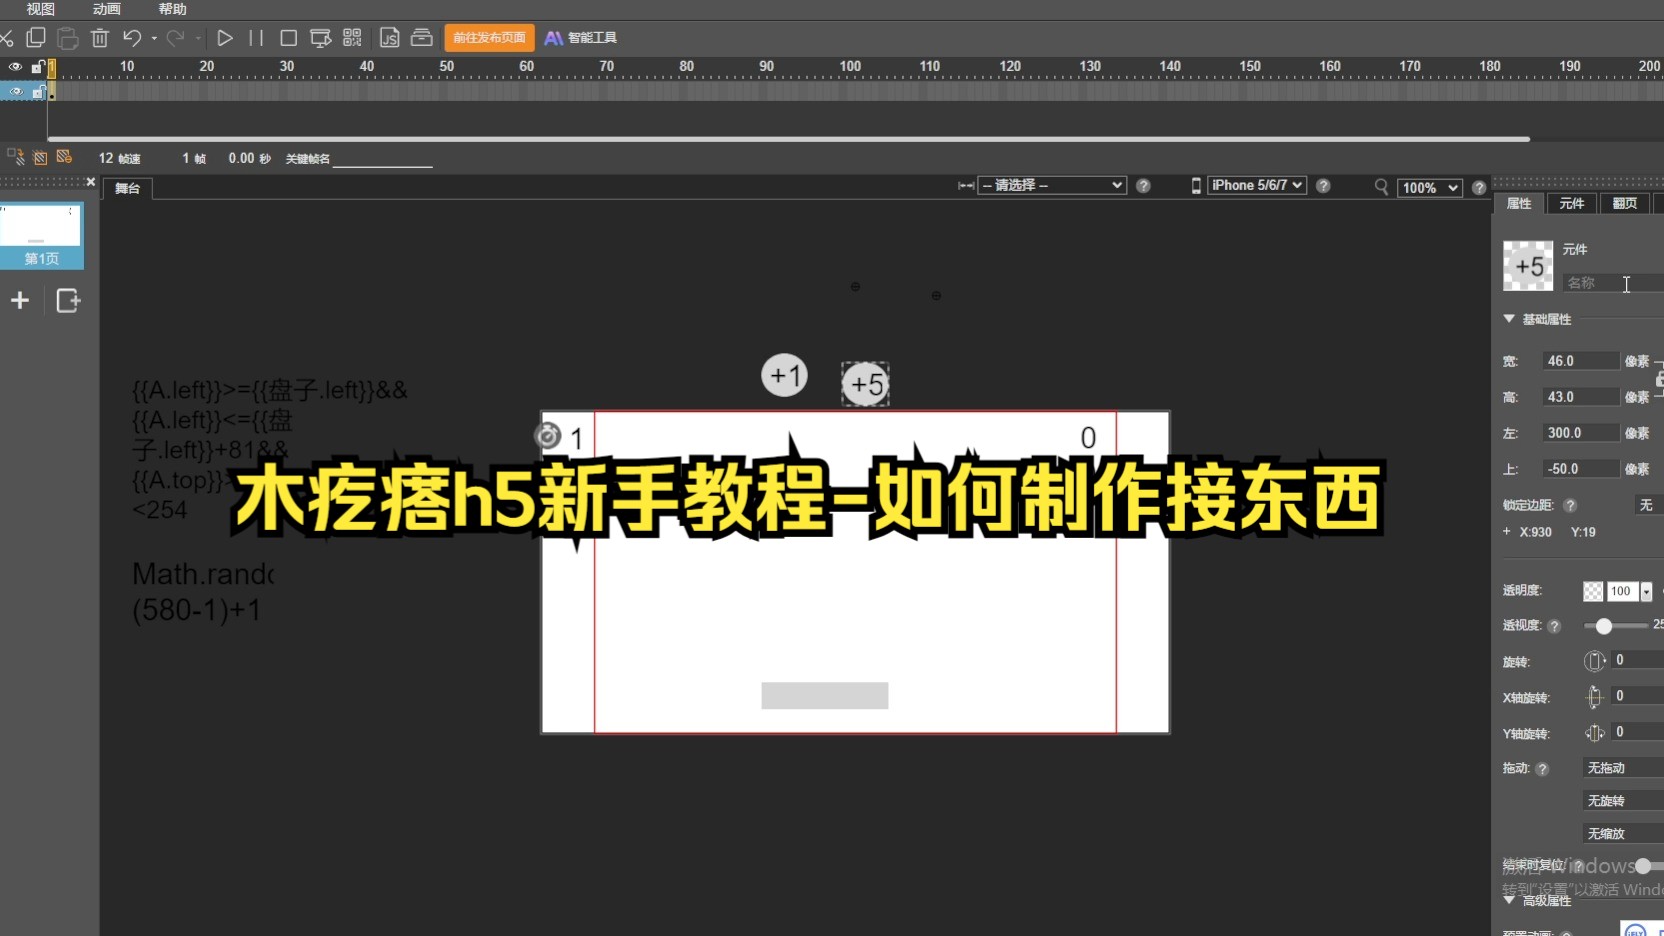This screenshot has width=1664, height=936.
Task: Click the delete trash icon
Action: (x=100, y=38)
